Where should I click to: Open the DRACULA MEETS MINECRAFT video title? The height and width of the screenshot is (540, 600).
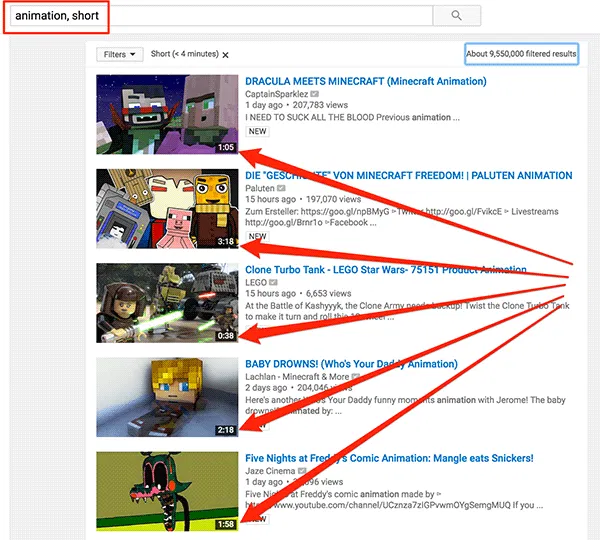point(365,82)
